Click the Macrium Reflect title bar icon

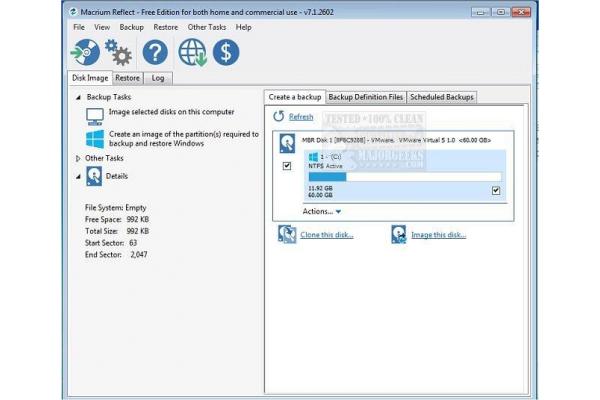coord(73,12)
